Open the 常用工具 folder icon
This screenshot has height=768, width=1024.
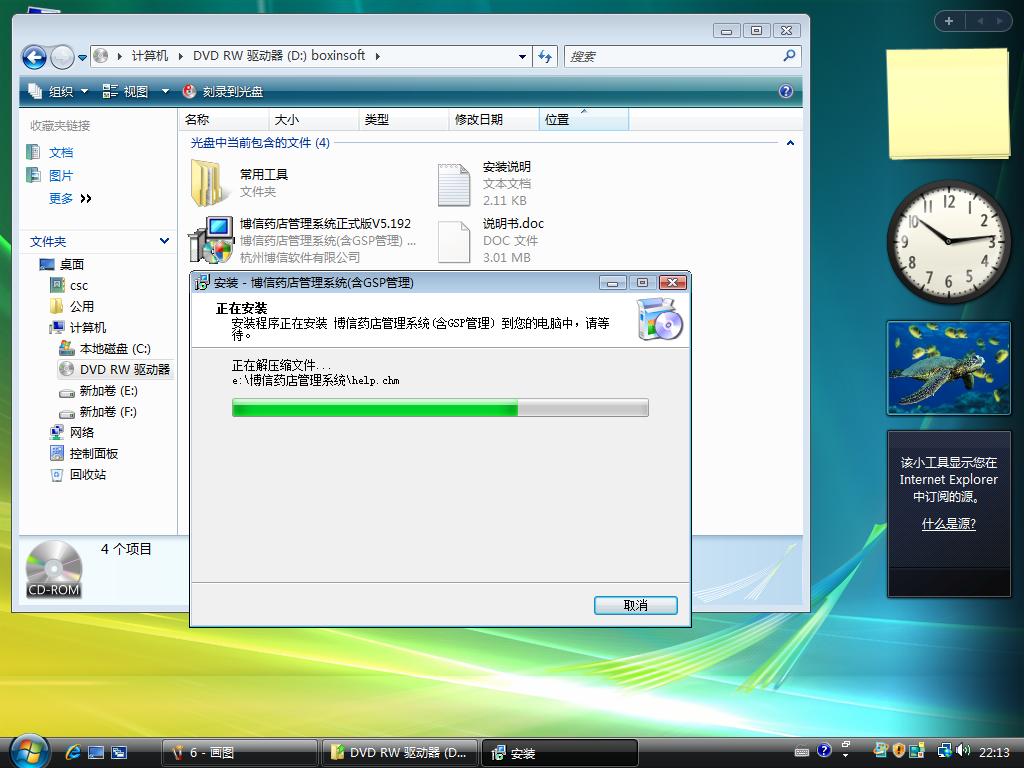[208, 183]
